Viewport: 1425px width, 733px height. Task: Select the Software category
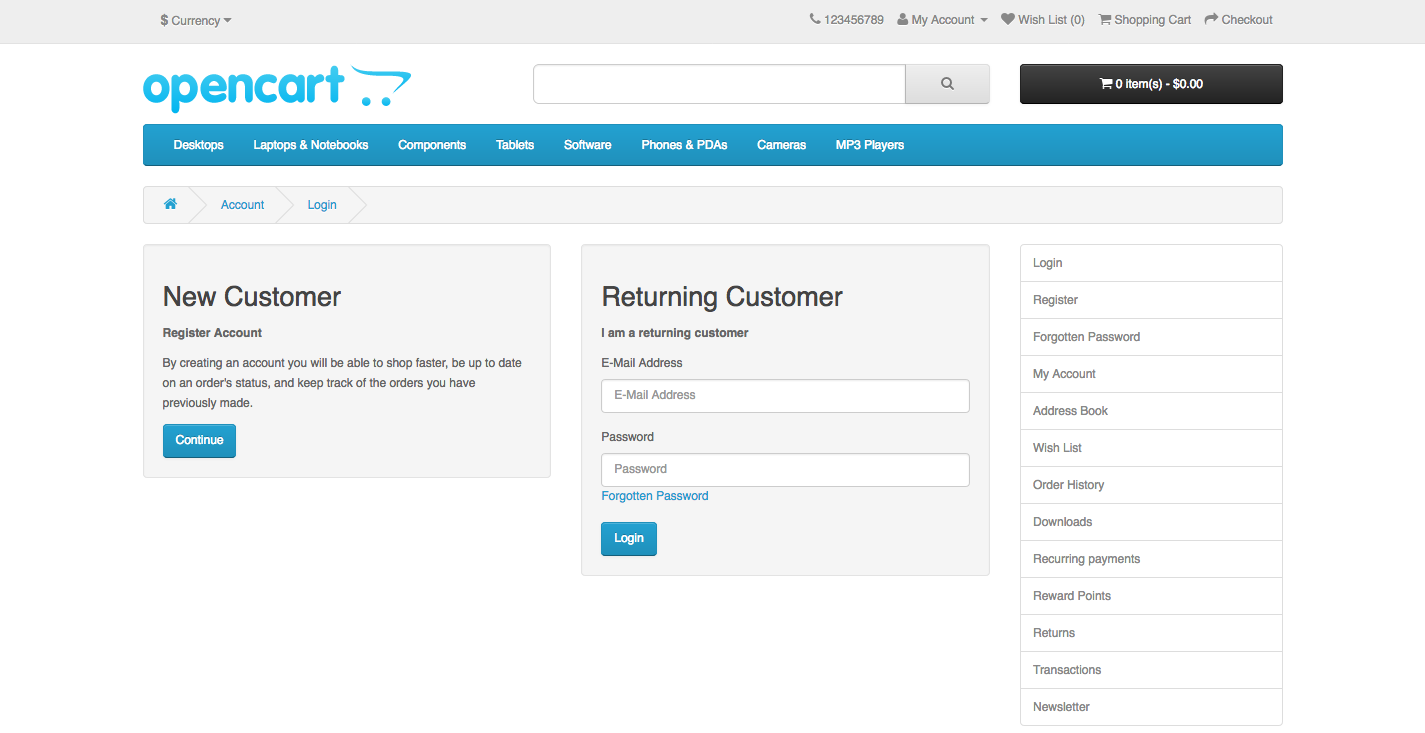pyautogui.click(x=588, y=145)
